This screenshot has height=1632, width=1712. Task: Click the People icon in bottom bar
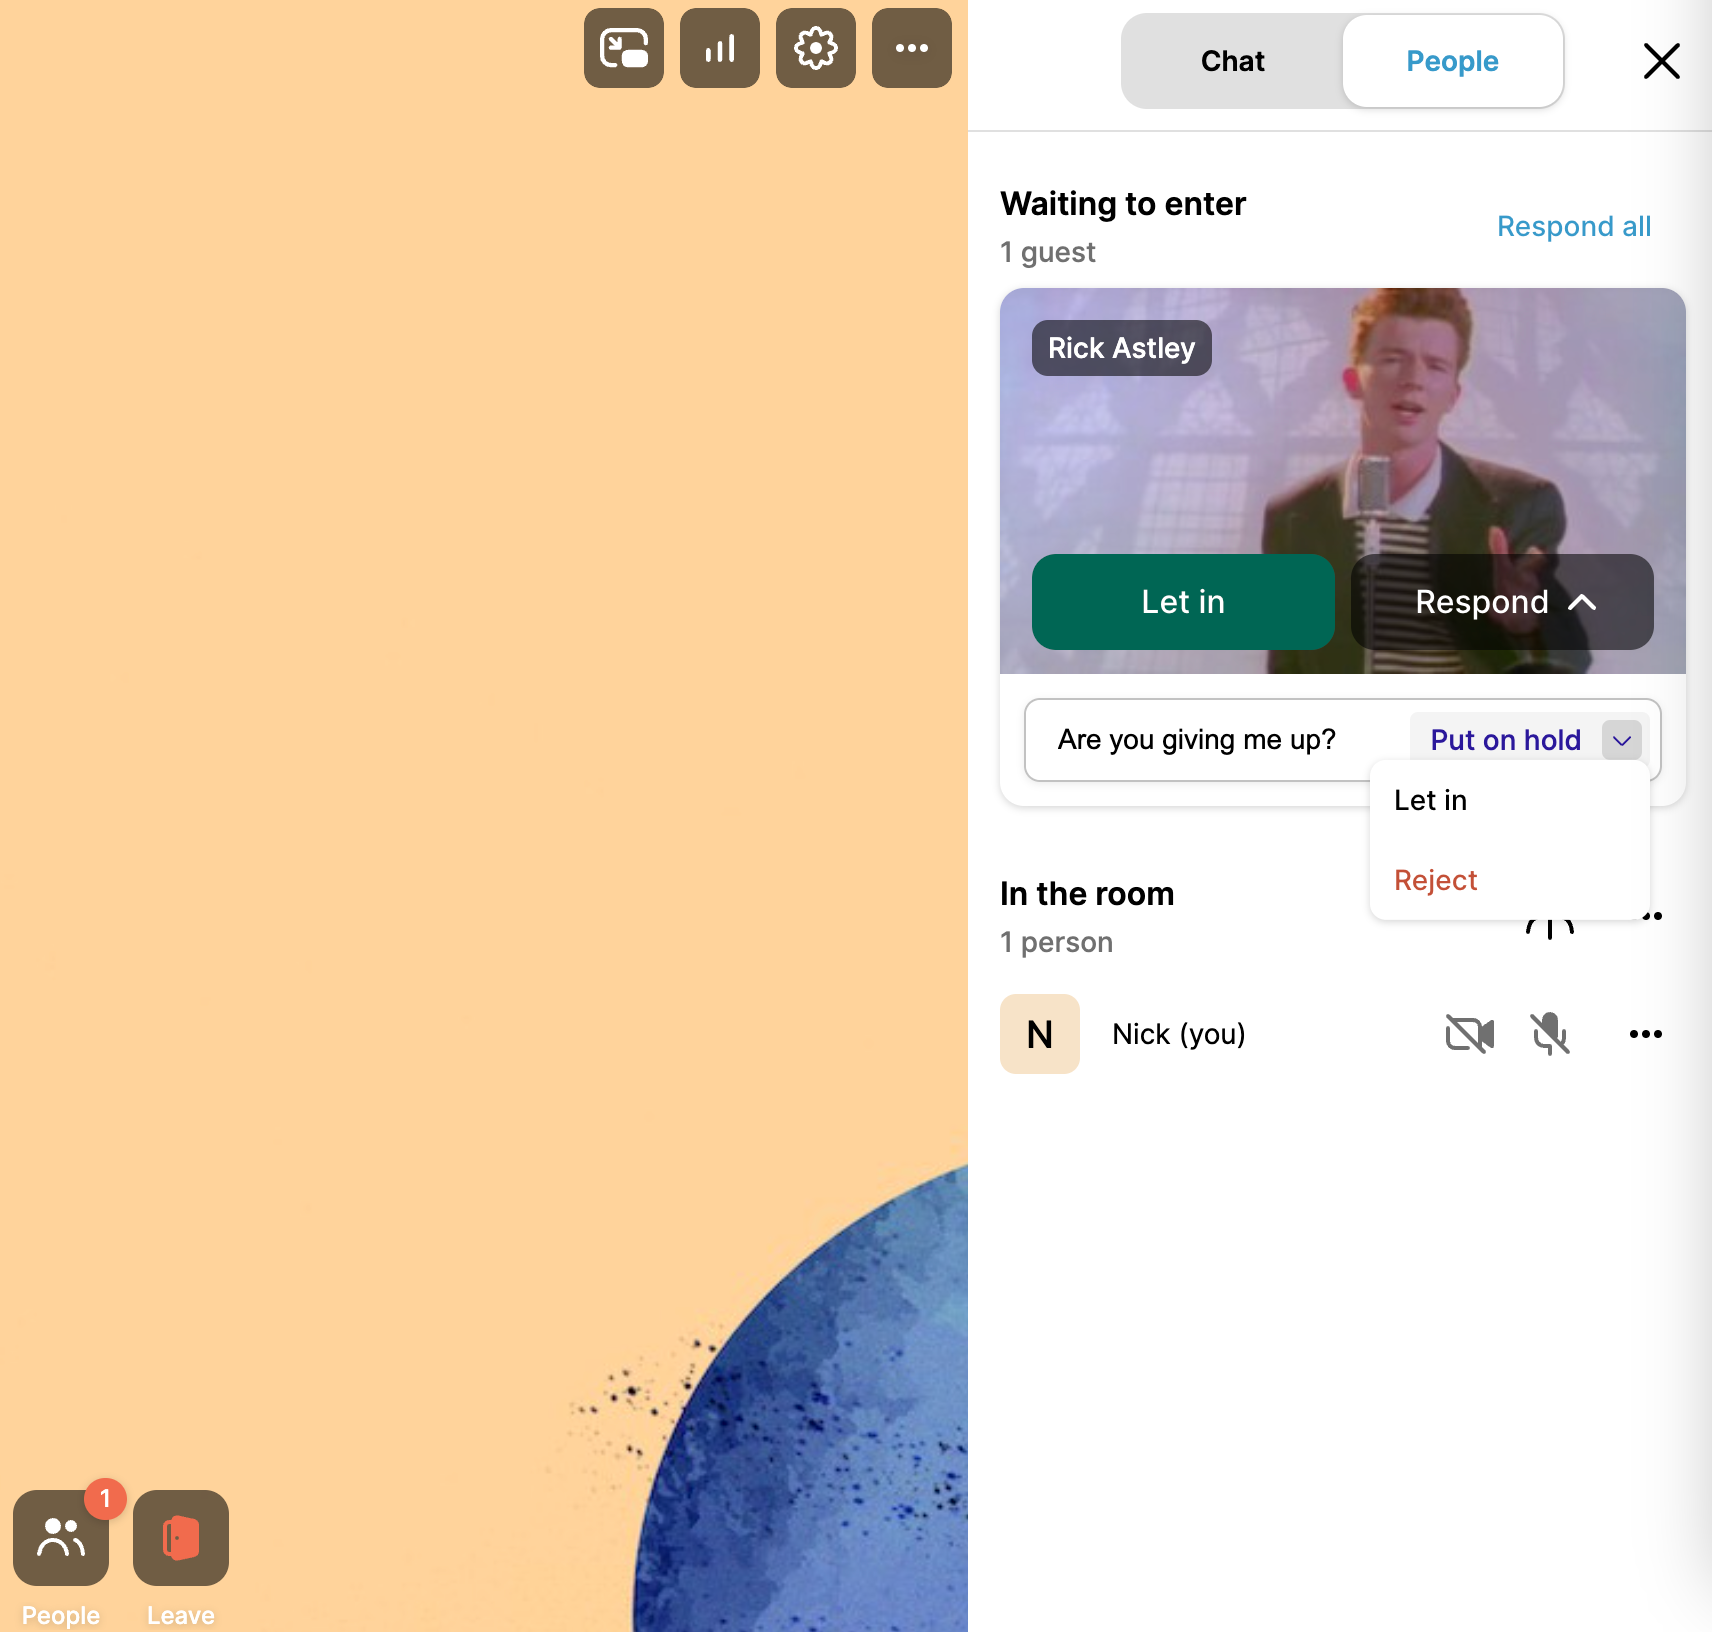point(61,1538)
